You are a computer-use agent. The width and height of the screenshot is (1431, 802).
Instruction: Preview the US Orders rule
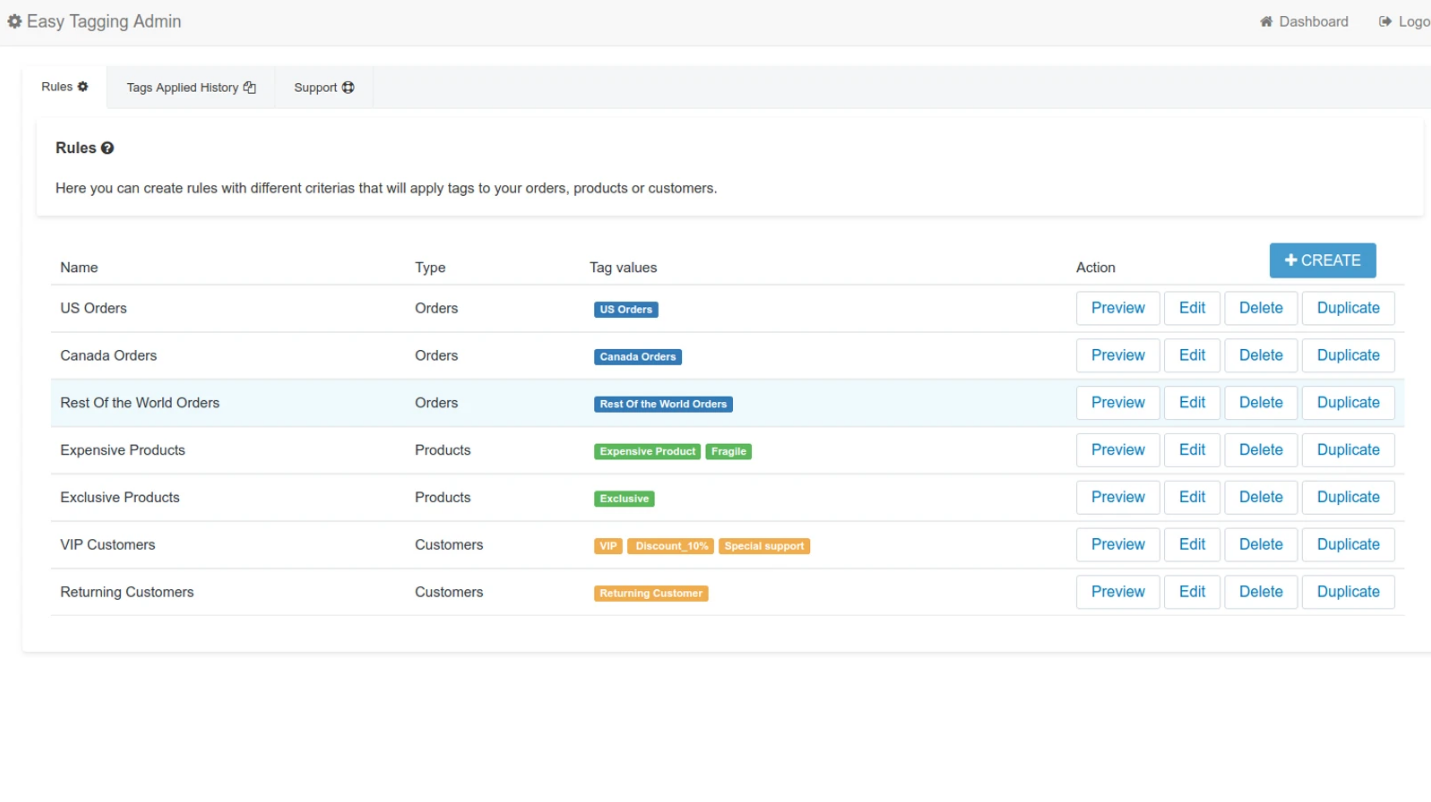(x=1117, y=308)
